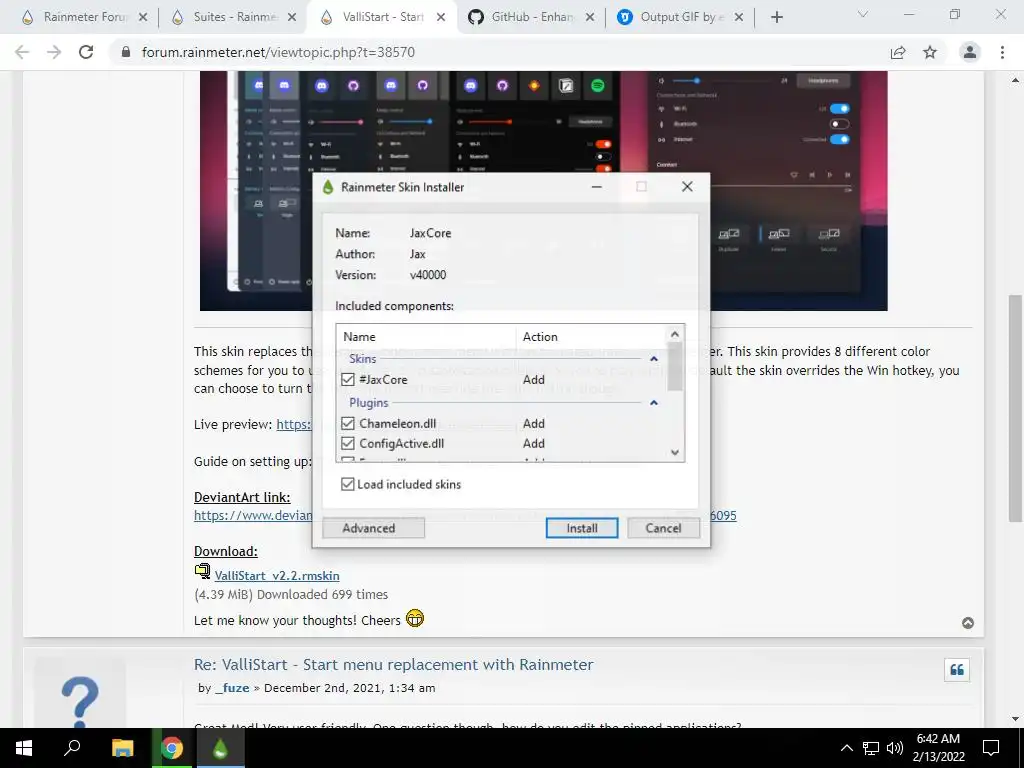
Task: Open a new browser tab
Action: coord(776,18)
